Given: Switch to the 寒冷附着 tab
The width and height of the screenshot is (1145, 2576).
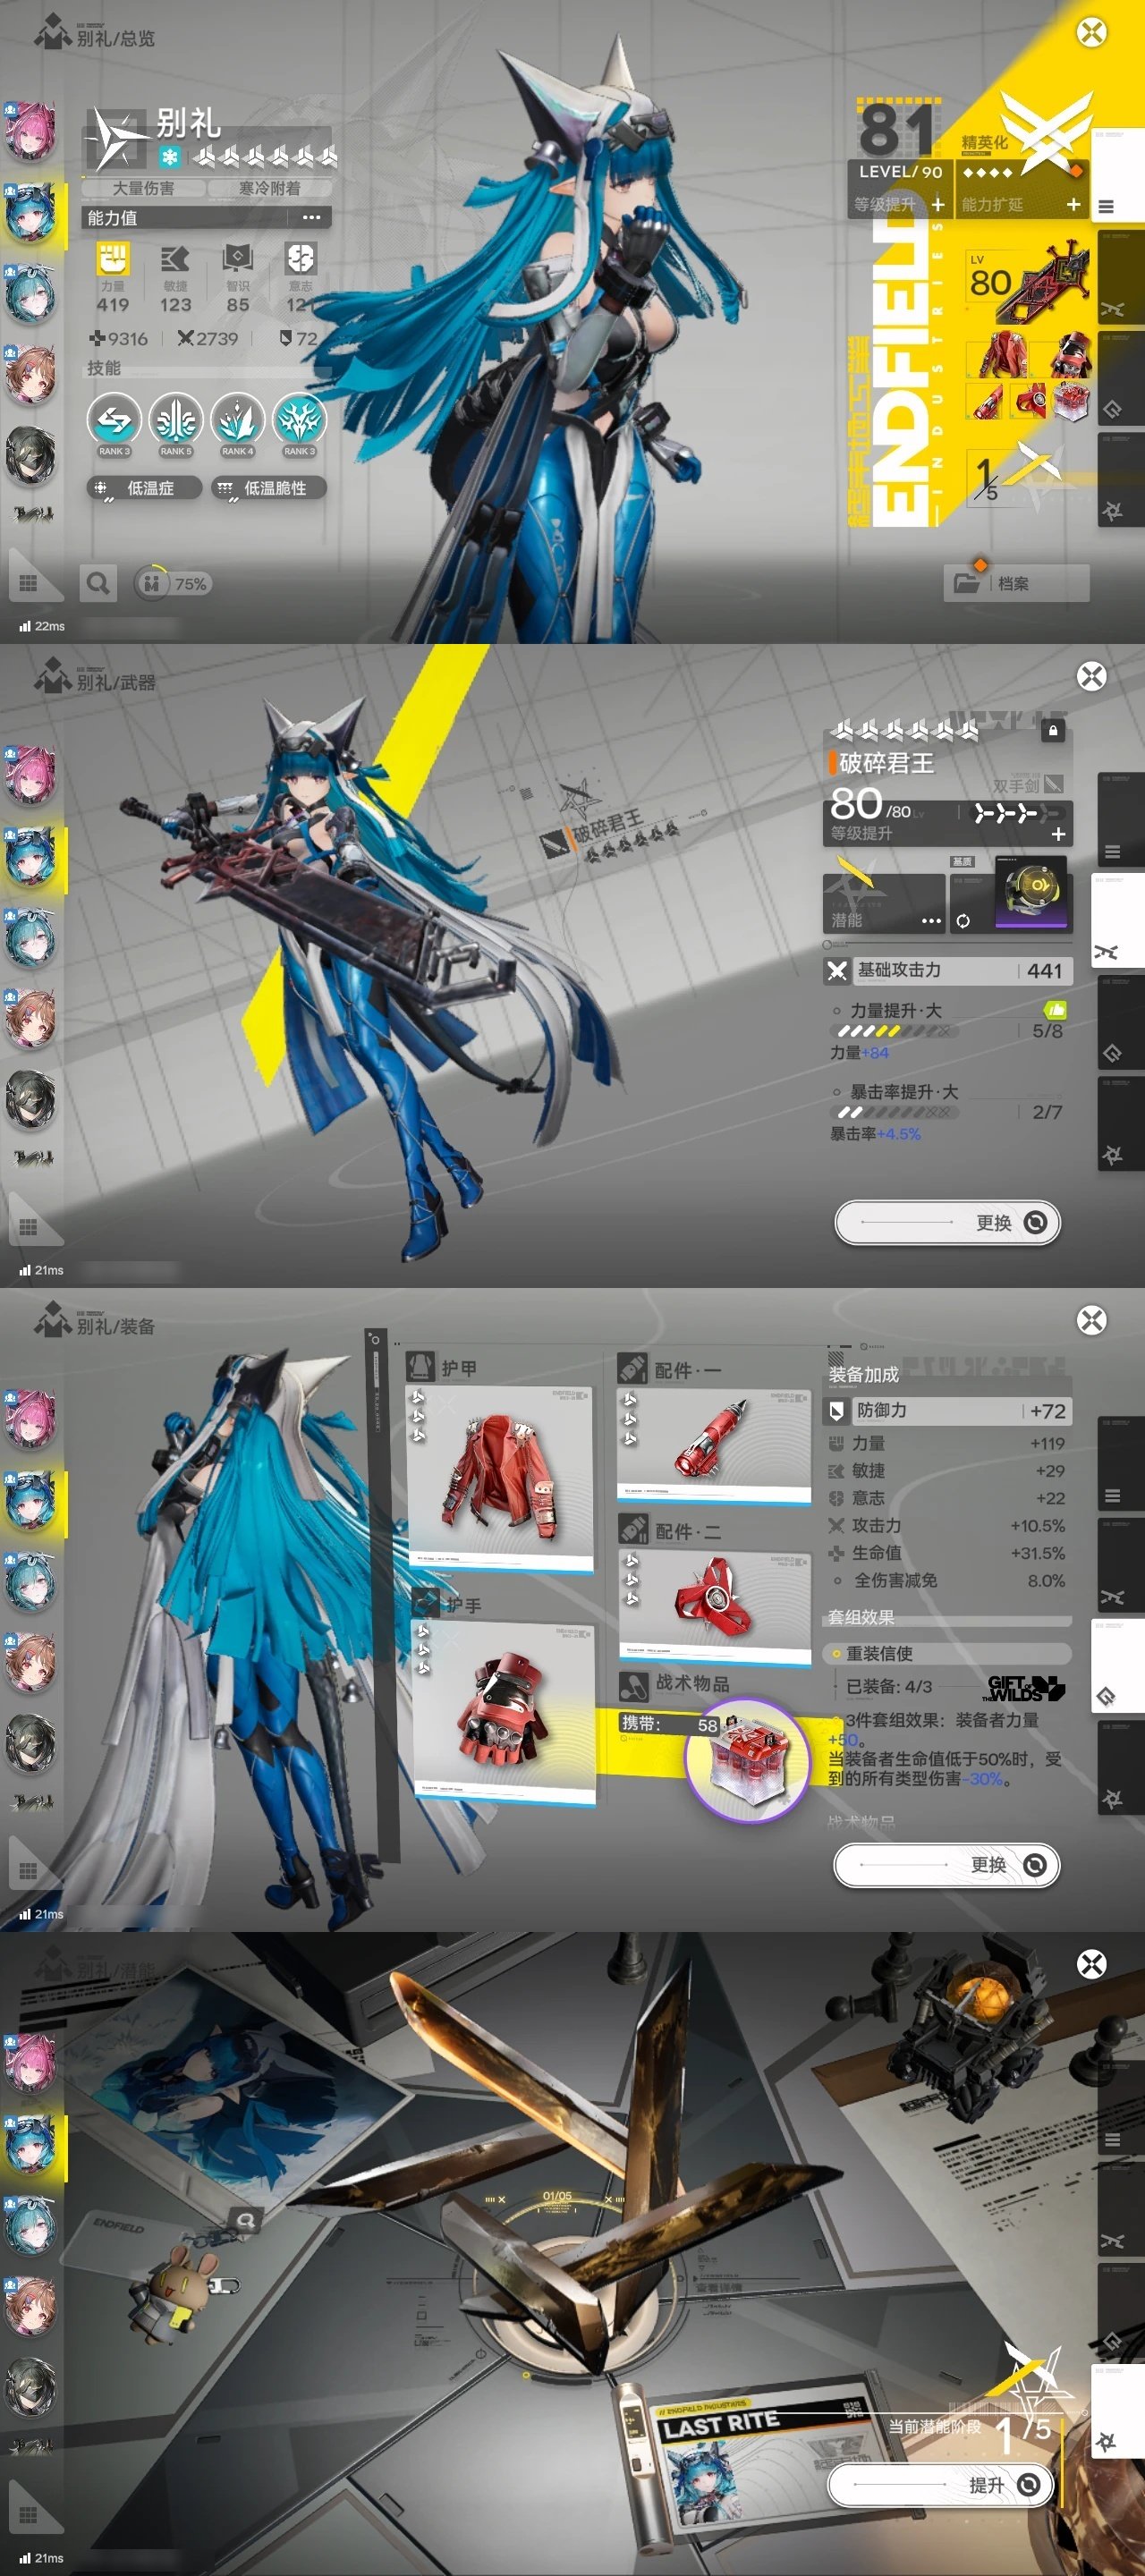Looking at the screenshot, I should coord(269,188).
